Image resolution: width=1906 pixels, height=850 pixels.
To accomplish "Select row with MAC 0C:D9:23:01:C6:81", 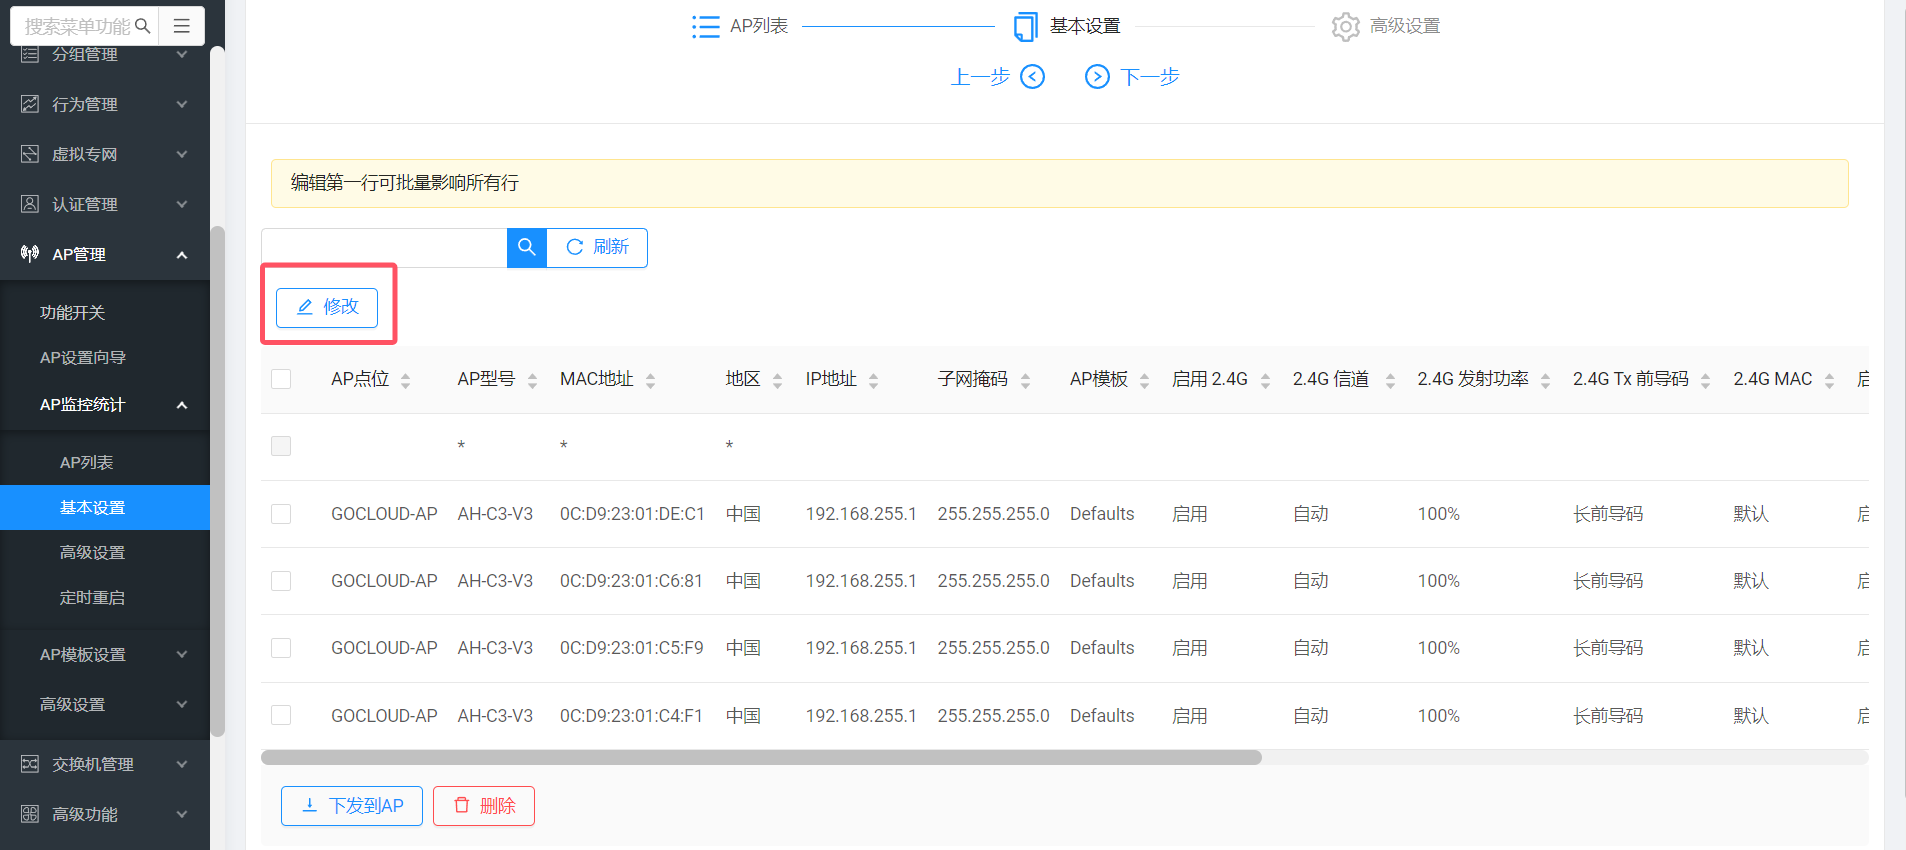I will [x=281, y=581].
